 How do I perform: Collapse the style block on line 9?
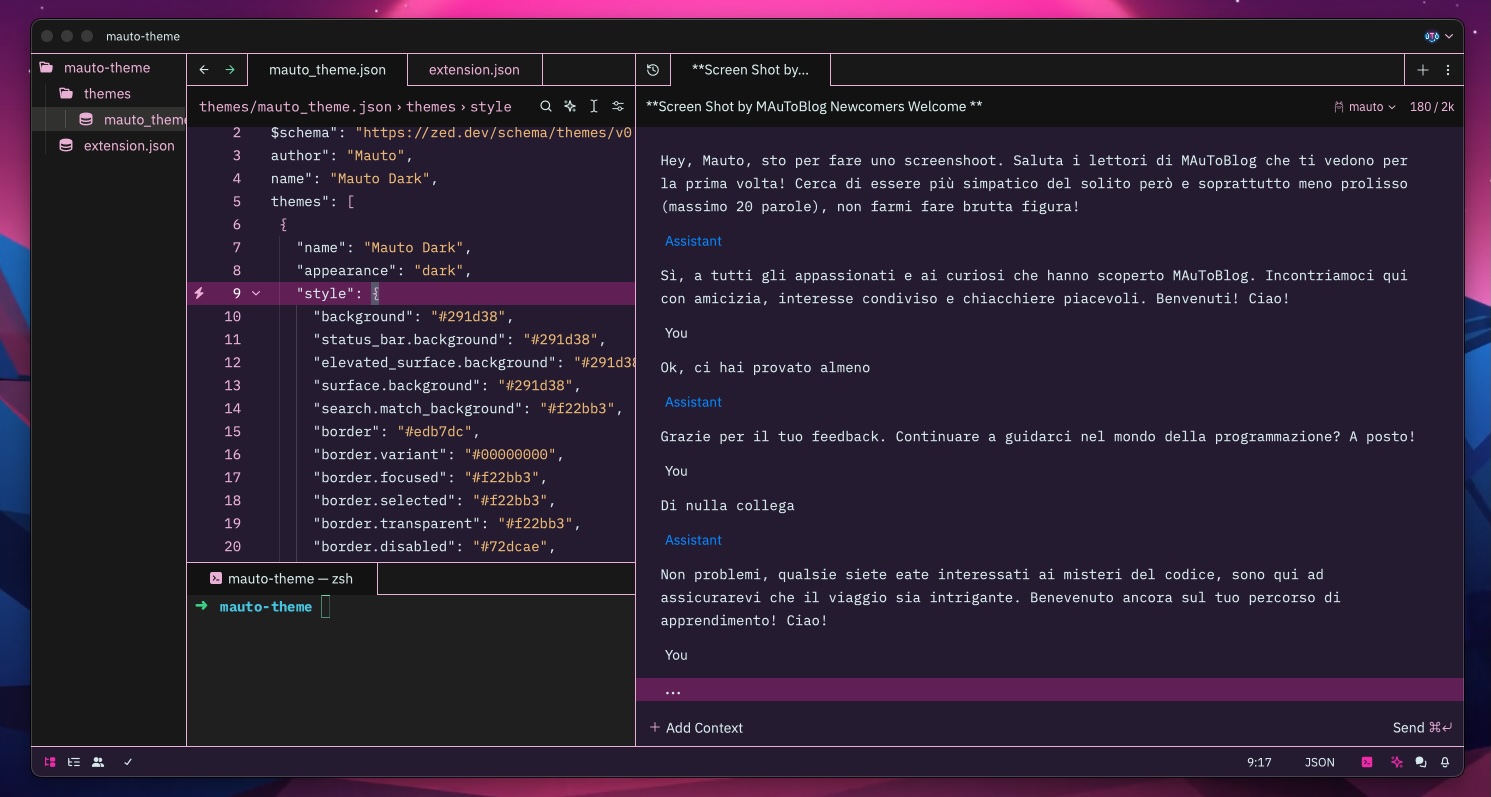click(x=257, y=293)
